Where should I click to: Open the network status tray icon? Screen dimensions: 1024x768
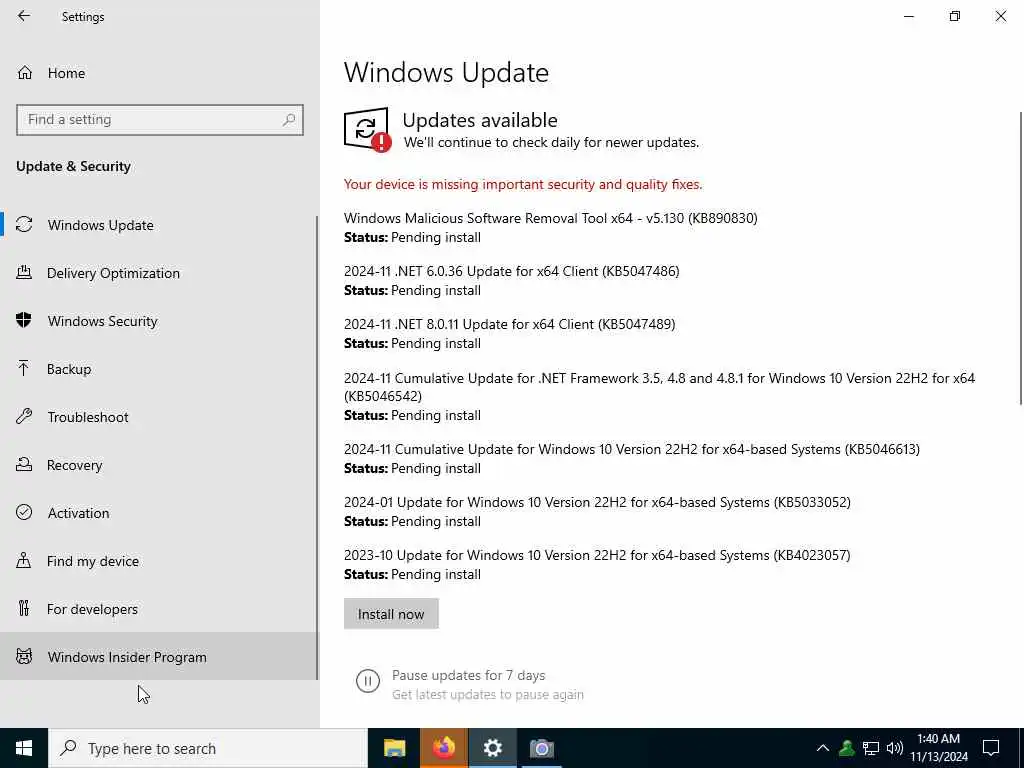pyautogui.click(x=871, y=748)
